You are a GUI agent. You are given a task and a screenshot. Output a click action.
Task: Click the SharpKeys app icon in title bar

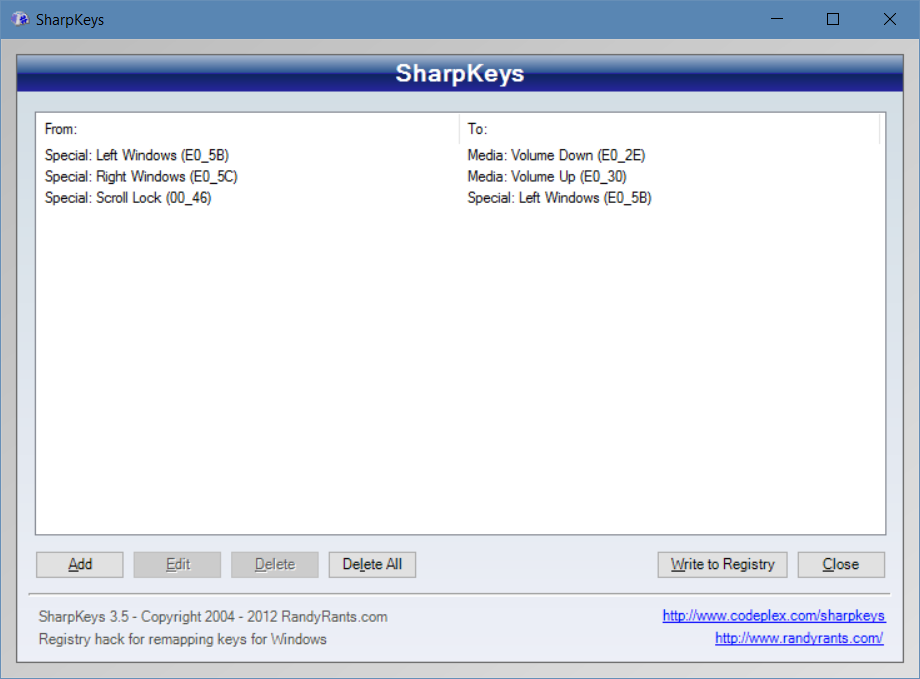[20, 19]
